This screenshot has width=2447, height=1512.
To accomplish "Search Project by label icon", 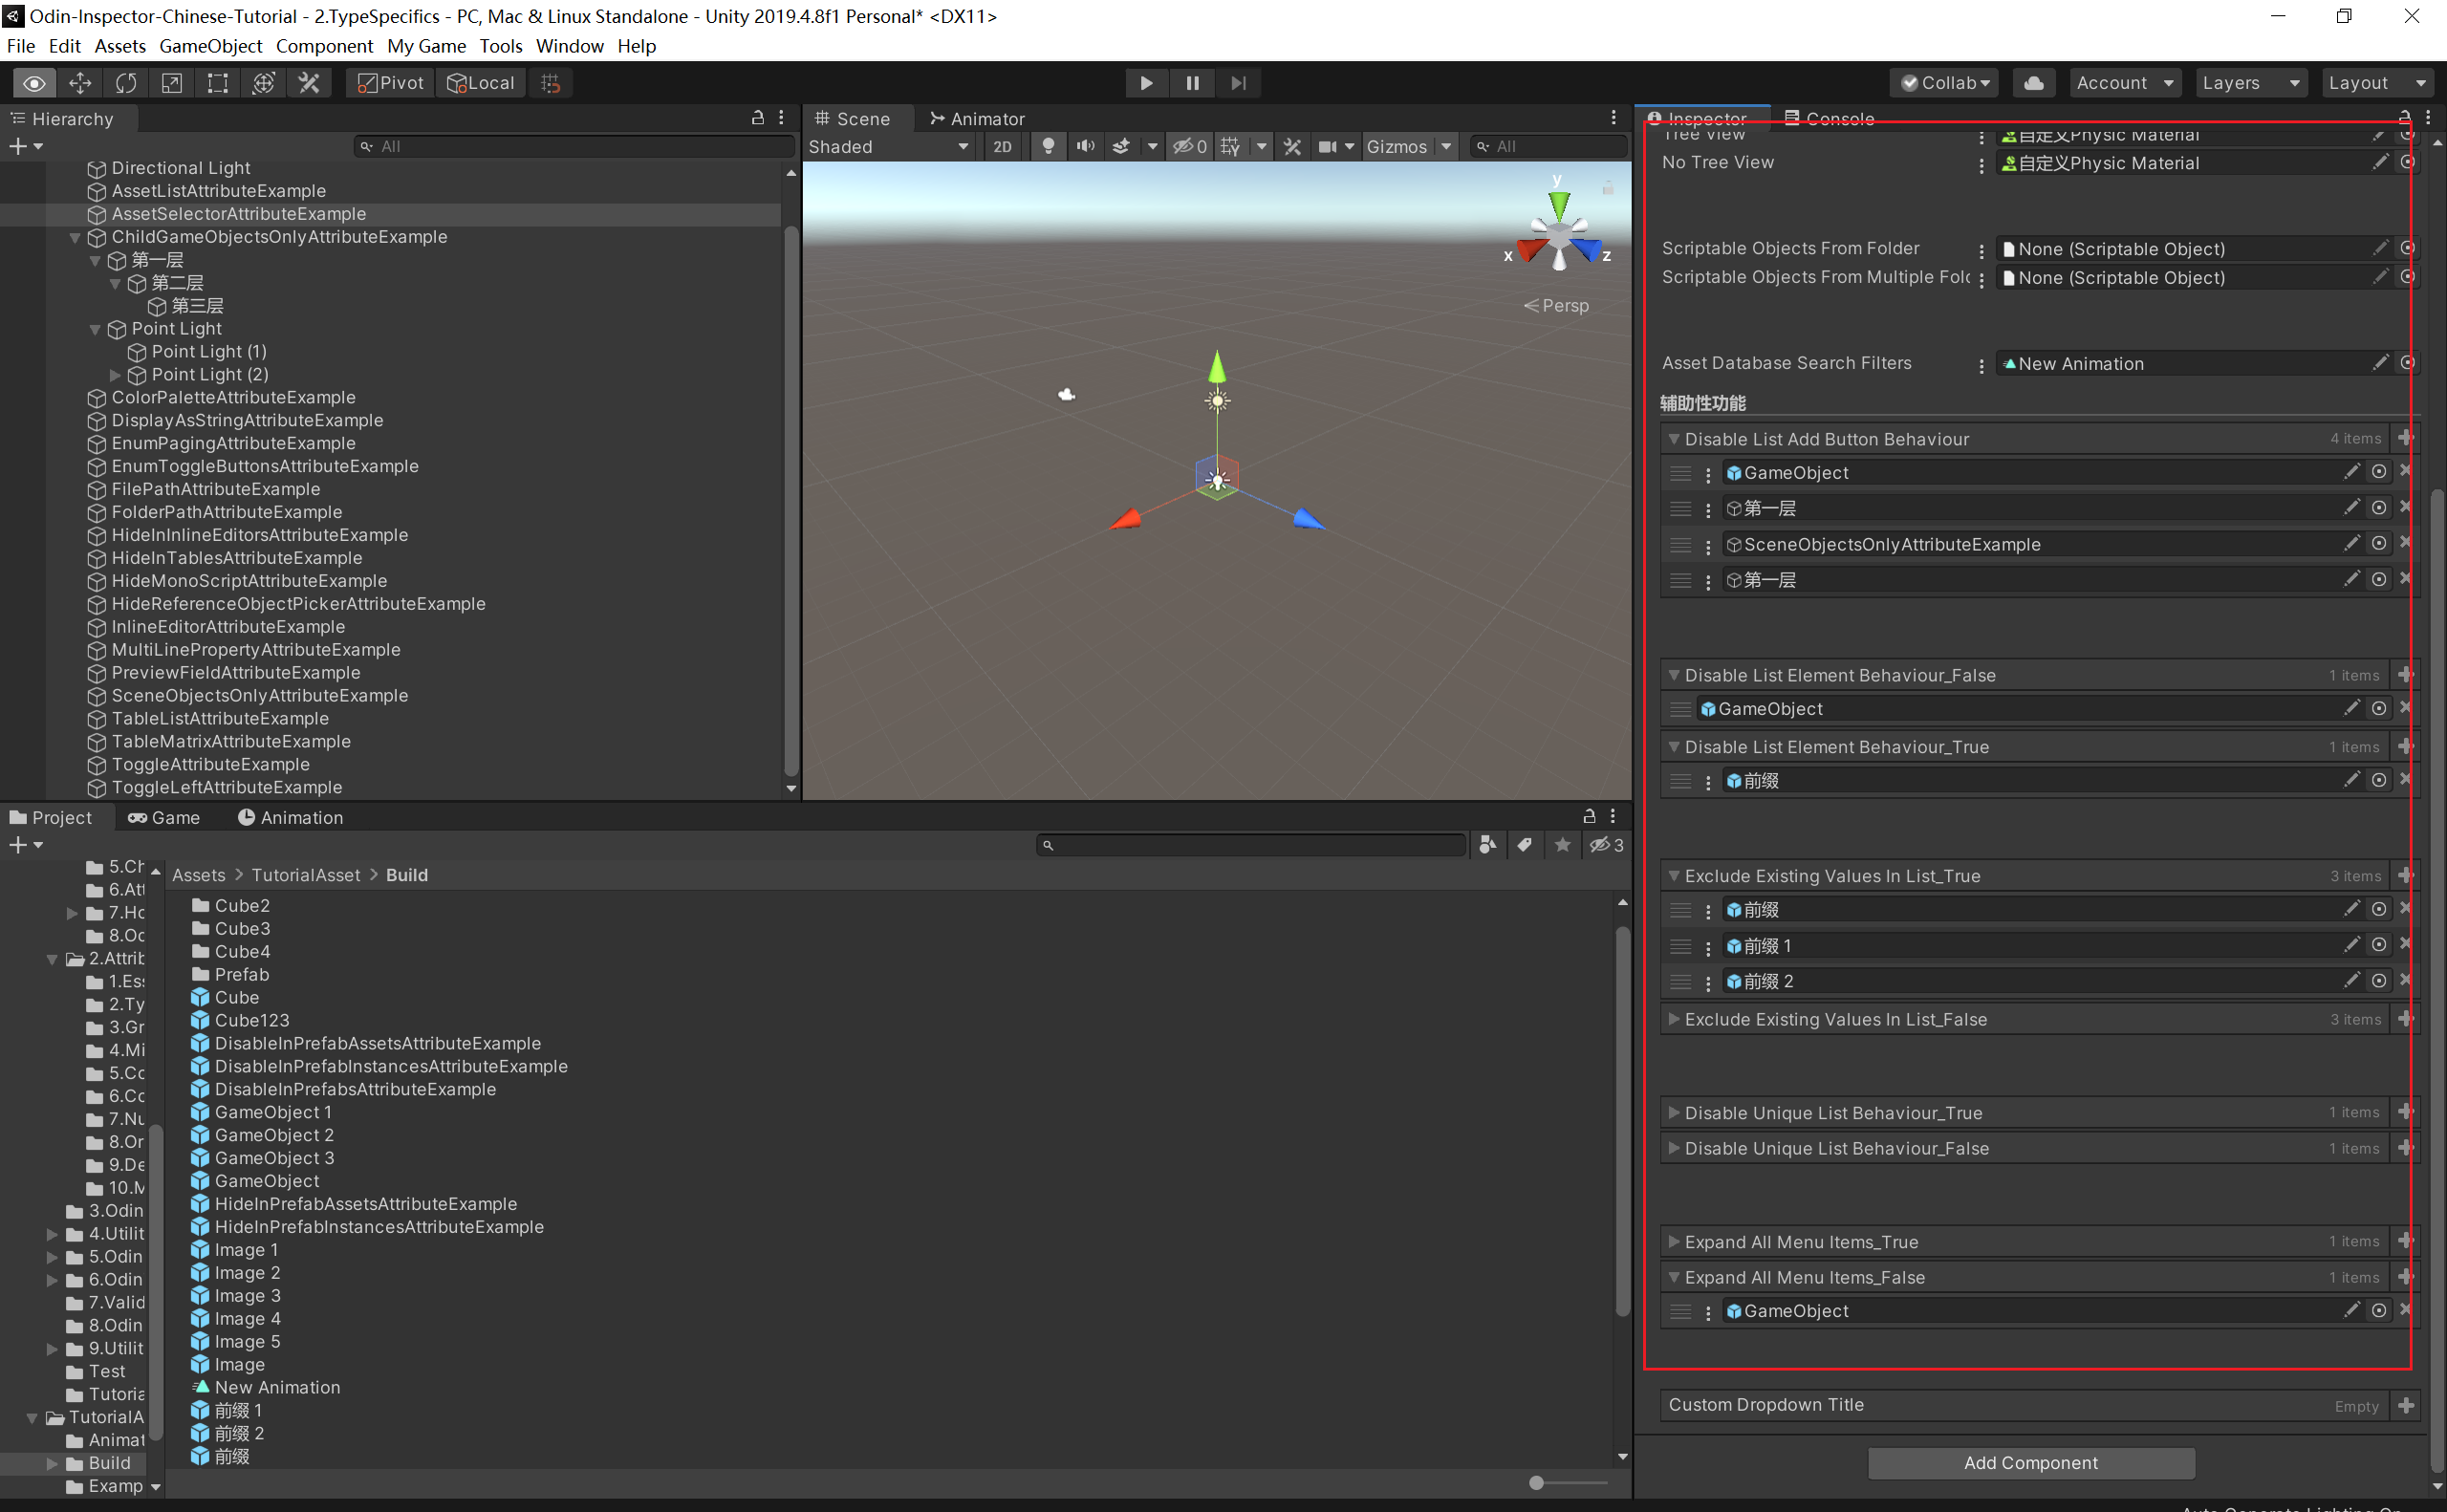I will (x=1524, y=845).
